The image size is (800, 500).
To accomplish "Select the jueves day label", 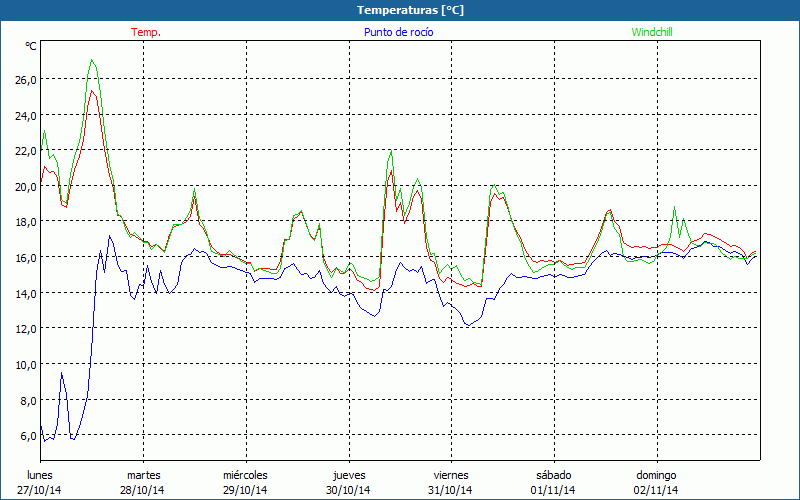I will click(349, 475).
